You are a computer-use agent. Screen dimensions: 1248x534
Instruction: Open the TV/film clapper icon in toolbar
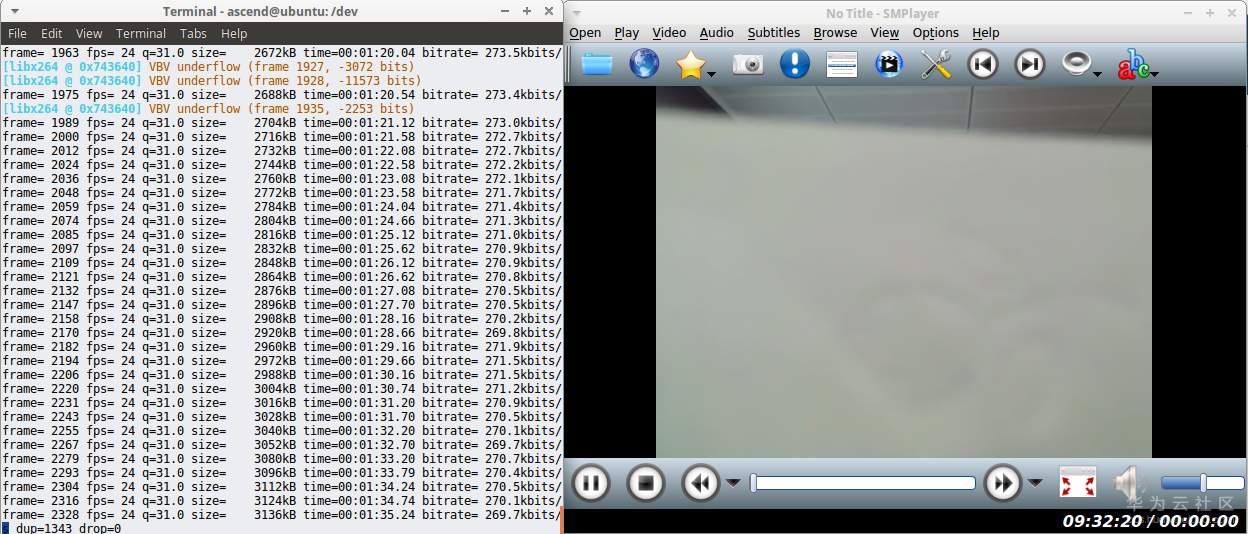889,64
